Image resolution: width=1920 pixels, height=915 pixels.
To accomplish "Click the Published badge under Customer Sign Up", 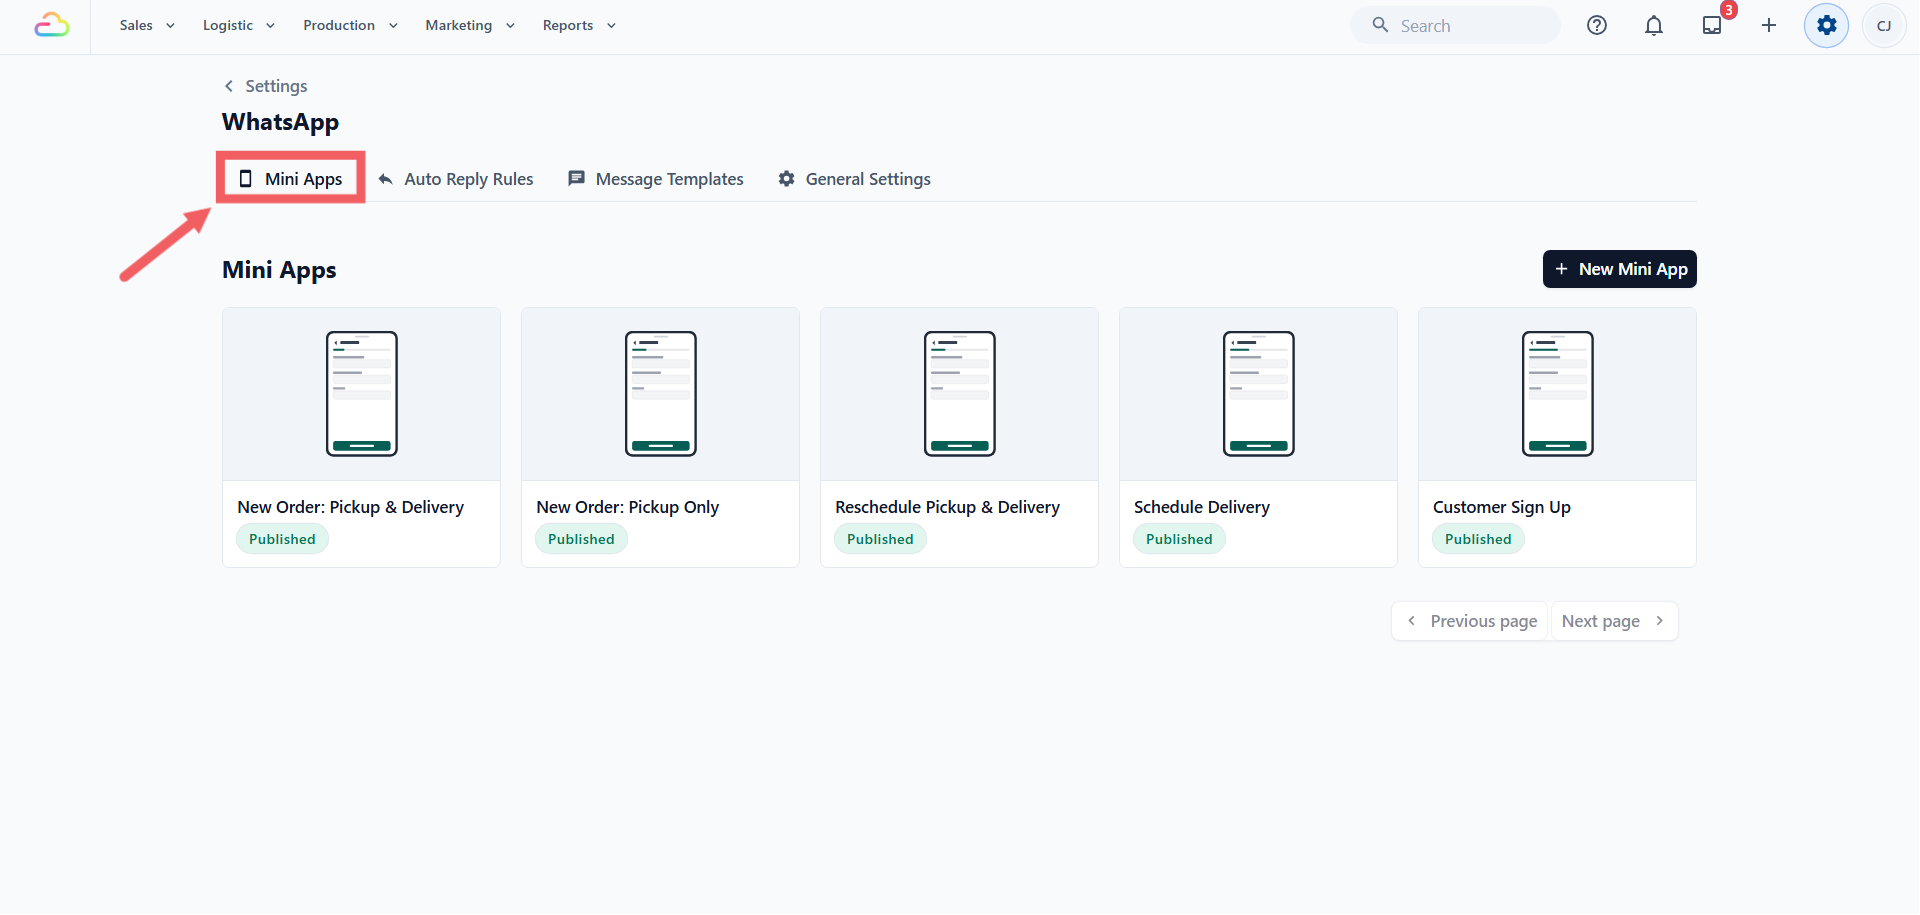I will click(x=1478, y=539).
